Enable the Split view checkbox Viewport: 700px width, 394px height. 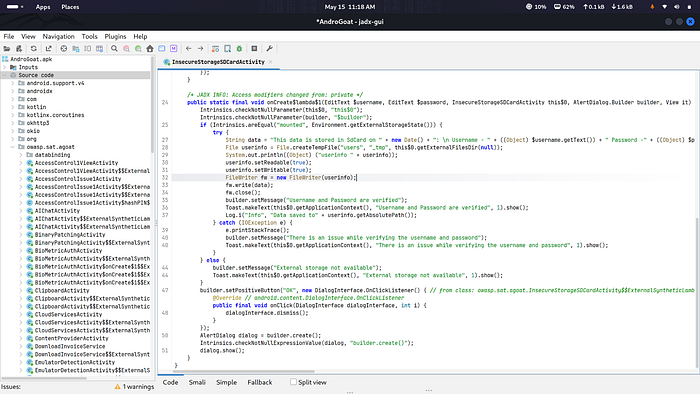(293, 382)
